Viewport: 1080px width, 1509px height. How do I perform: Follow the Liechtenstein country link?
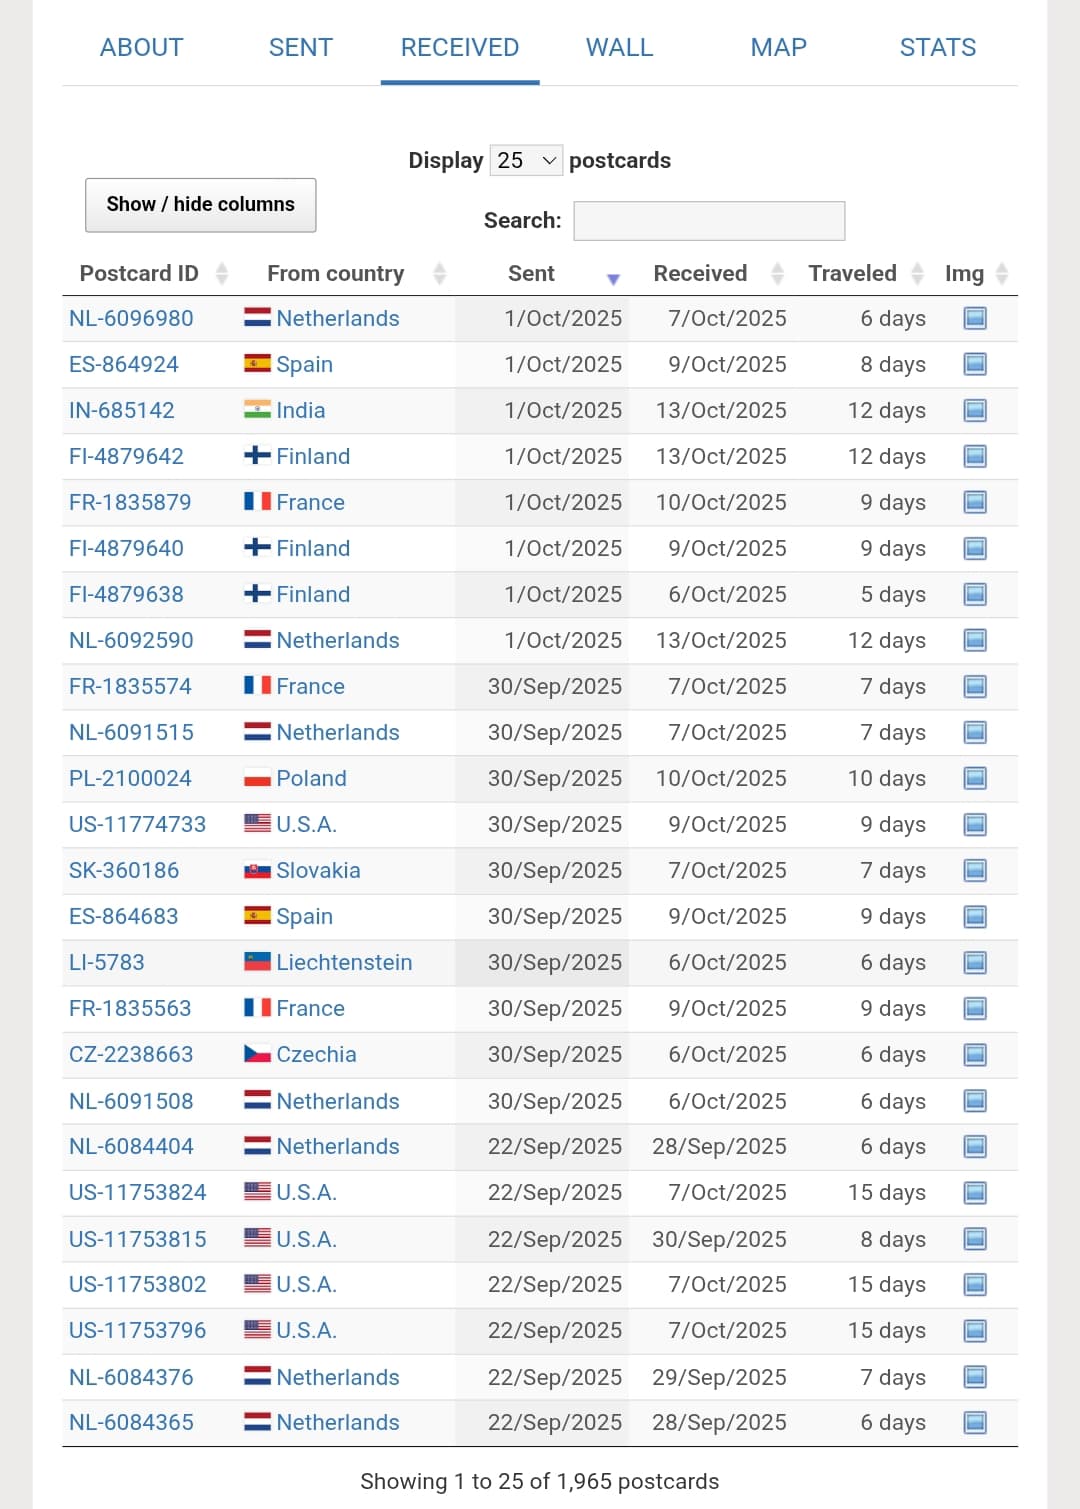coord(344,962)
